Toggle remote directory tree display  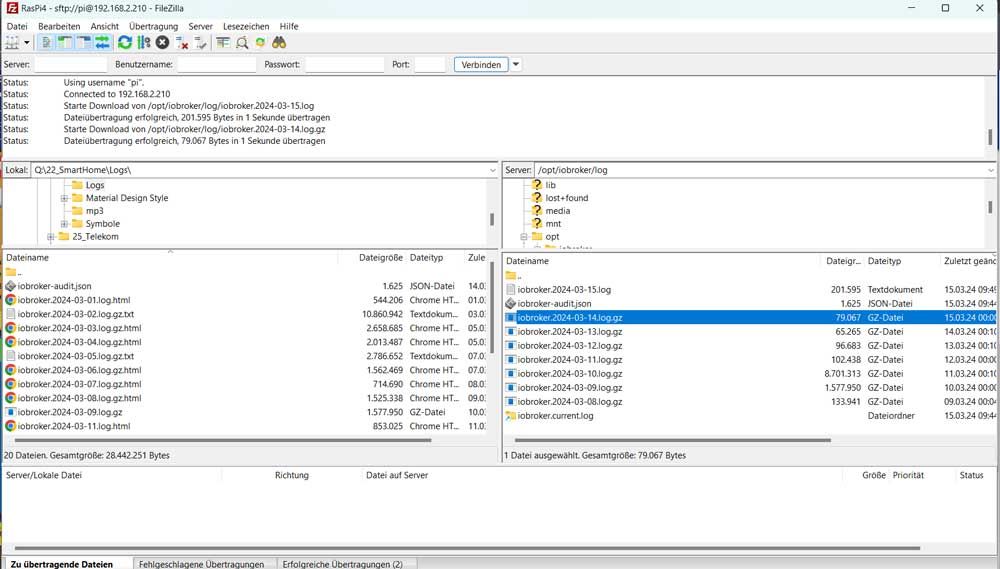click(84, 43)
